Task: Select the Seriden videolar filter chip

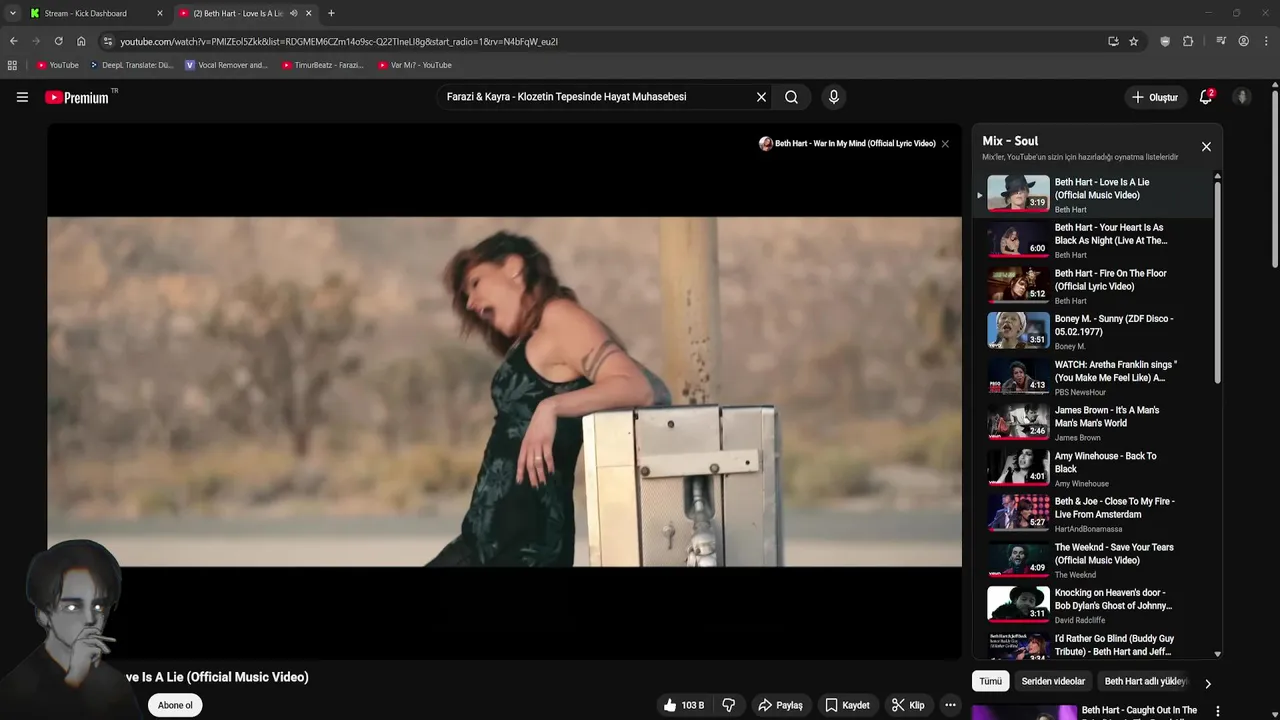Action: coord(1053,681)
